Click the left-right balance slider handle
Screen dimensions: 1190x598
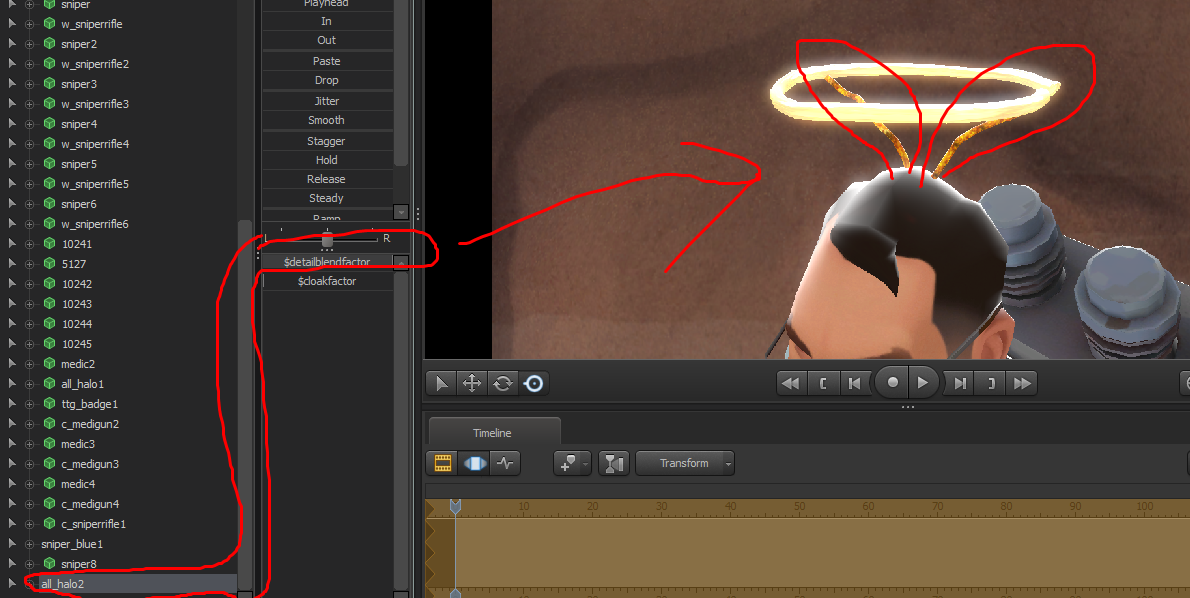click(327, 240)
